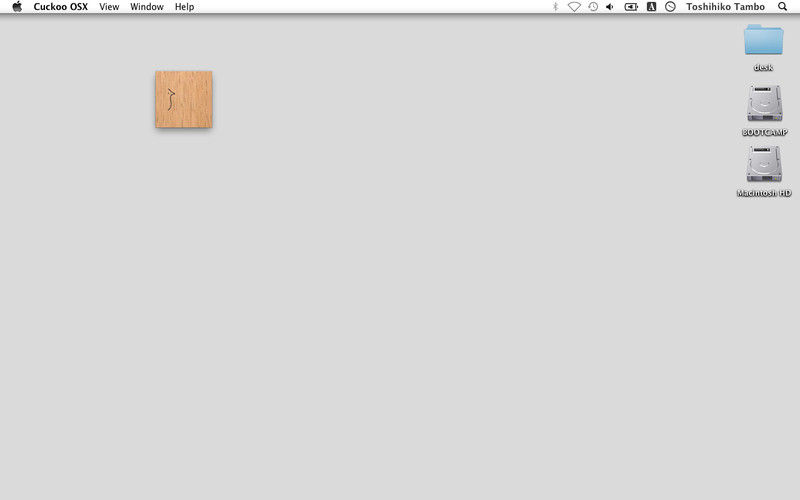This screenshot has height=500, width=800.
Task: Select the desk folder icon
Action: point(764,40)
